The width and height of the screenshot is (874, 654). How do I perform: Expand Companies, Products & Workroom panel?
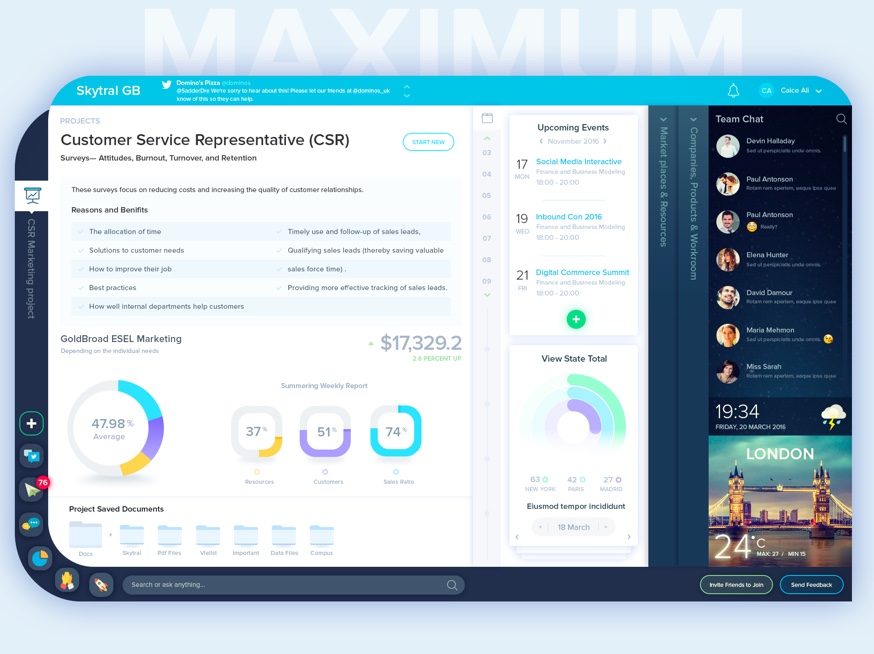(x=693, y=120)
